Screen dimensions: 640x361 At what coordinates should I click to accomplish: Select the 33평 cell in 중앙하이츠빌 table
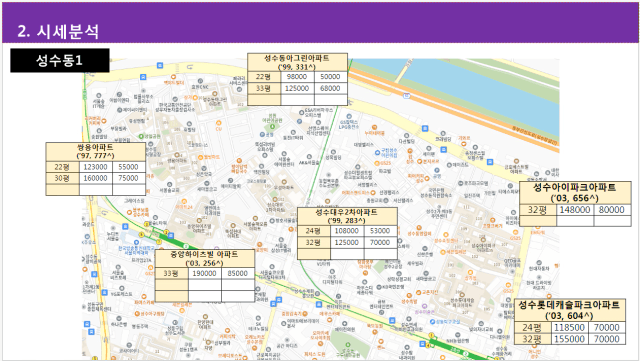coord(171,273)
